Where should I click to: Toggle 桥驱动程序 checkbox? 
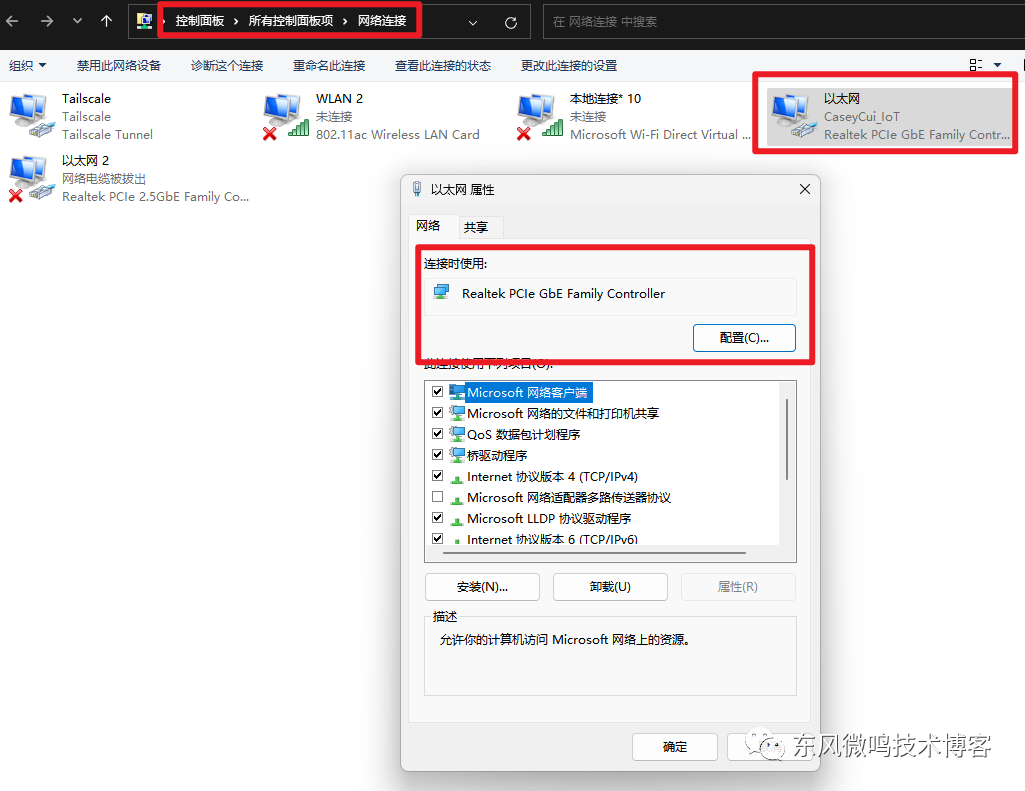tap(438, 454)
